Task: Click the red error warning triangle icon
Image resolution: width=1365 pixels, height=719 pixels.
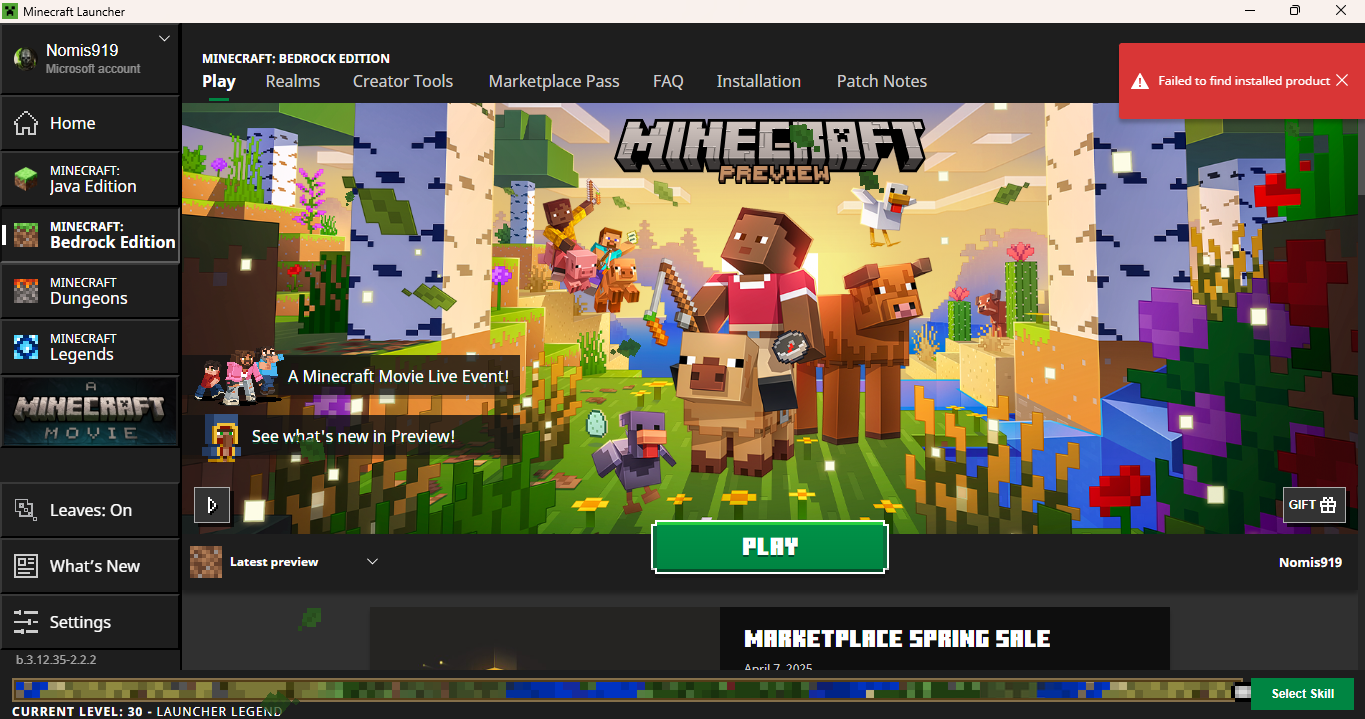Action: coord(1139,81)
